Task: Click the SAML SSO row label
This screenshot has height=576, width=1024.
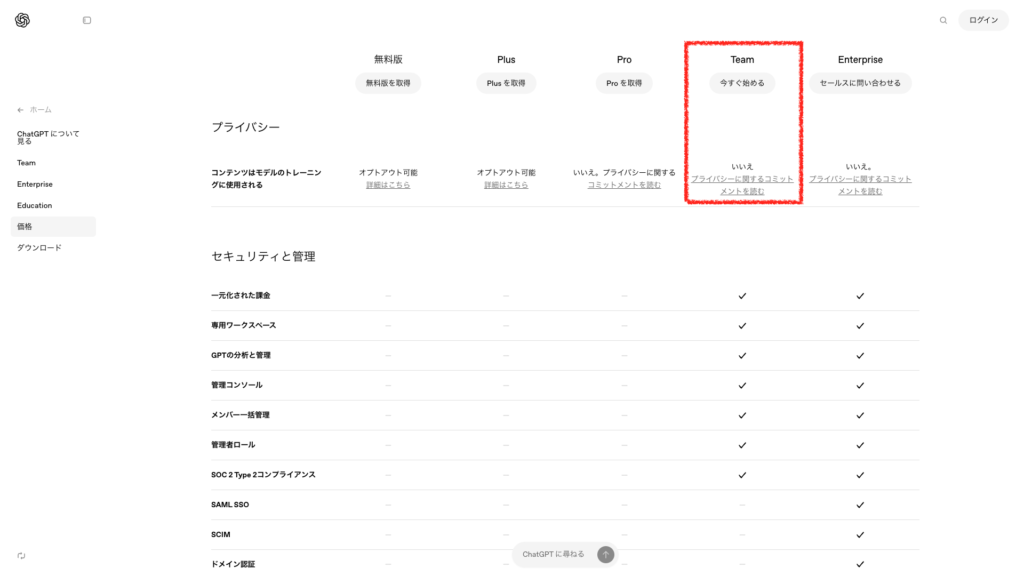Action: coord(230,505)
